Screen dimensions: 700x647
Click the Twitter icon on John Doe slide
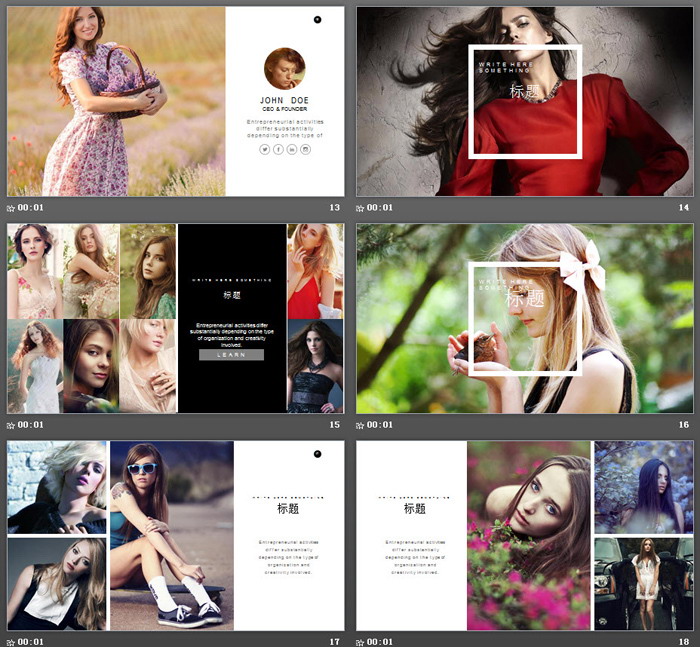tap(265, 149)
